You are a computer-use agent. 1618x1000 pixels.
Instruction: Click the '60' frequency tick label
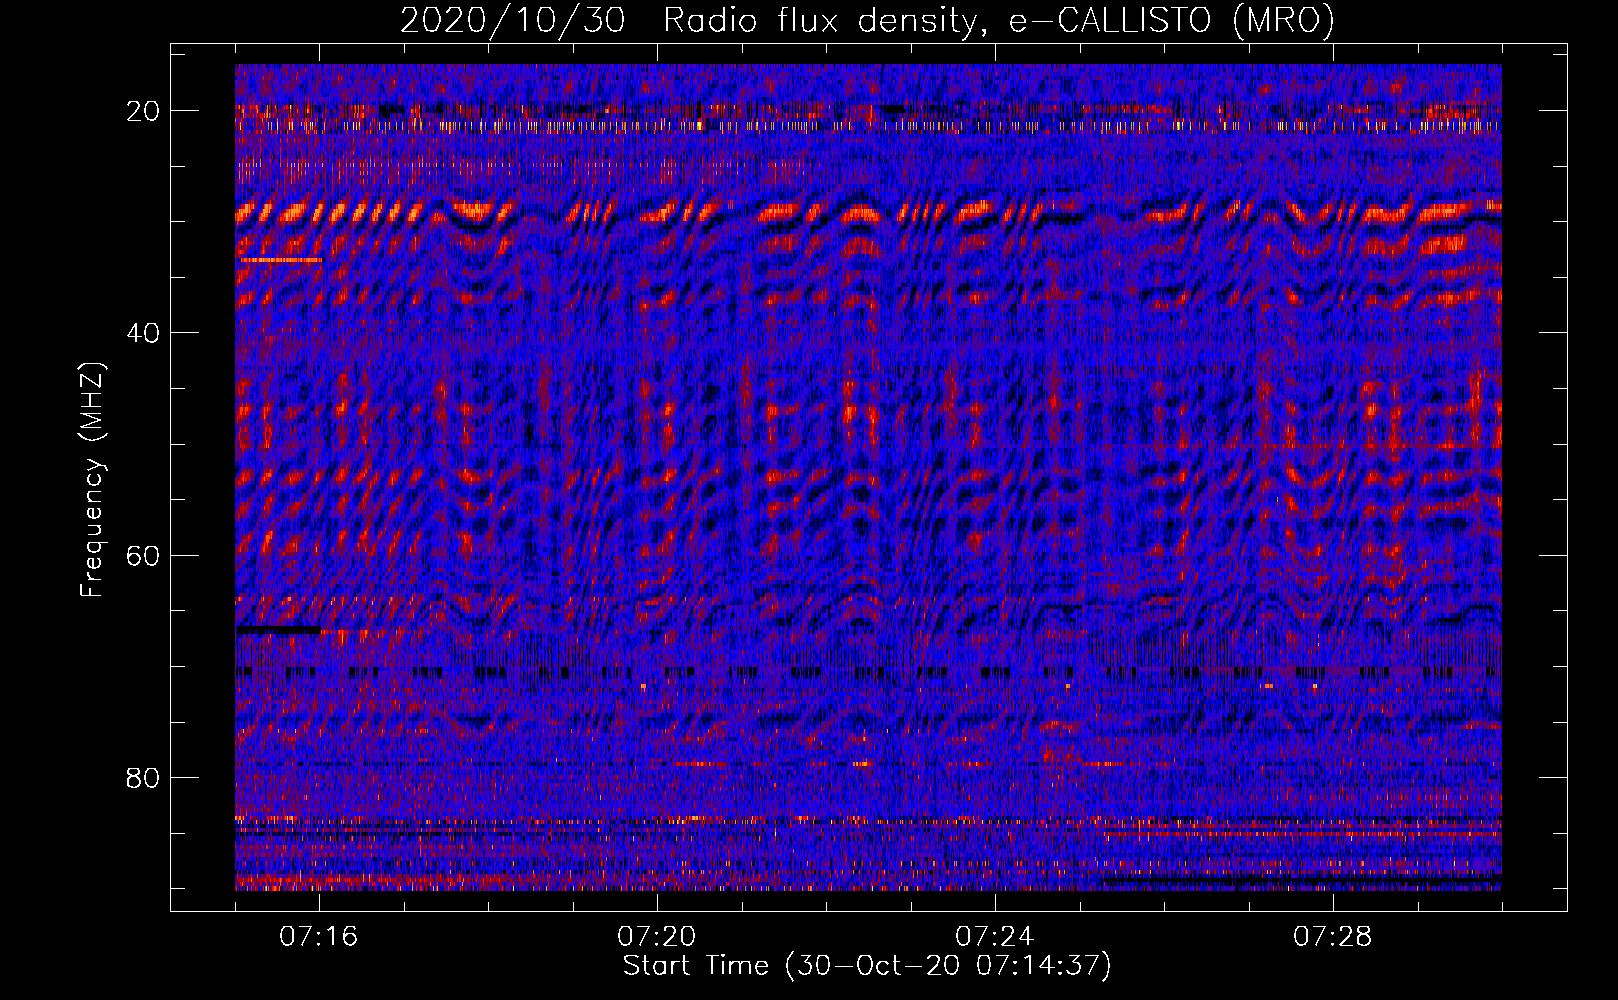143,555
